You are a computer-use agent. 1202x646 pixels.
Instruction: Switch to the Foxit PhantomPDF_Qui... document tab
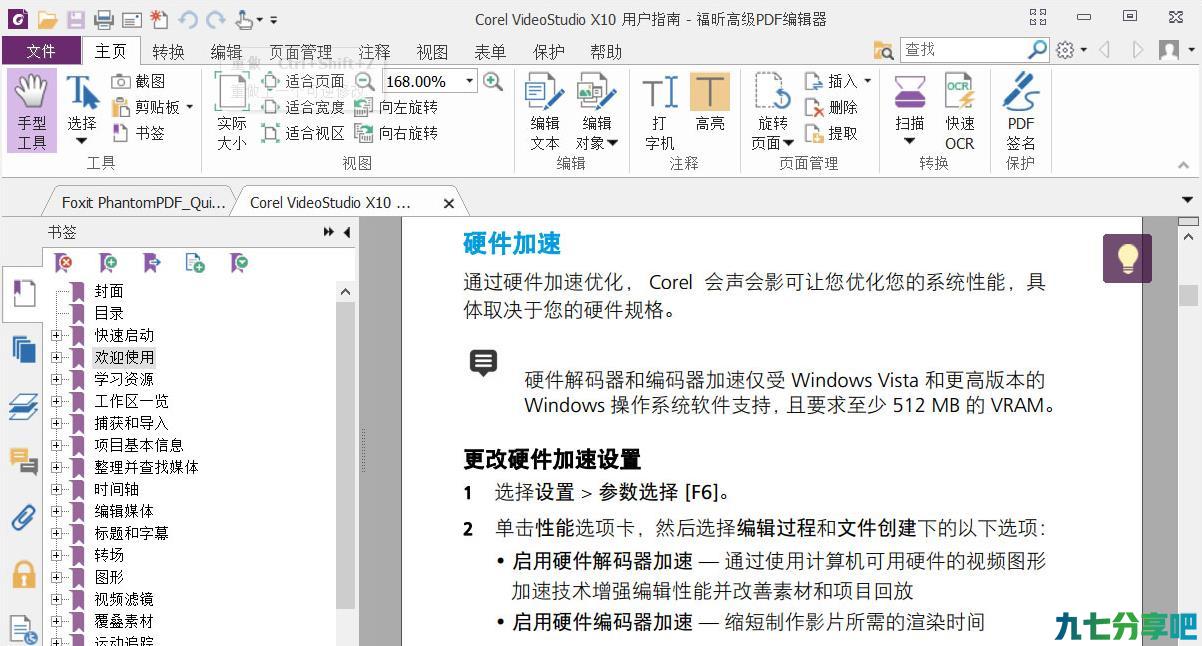pos(143,202)
